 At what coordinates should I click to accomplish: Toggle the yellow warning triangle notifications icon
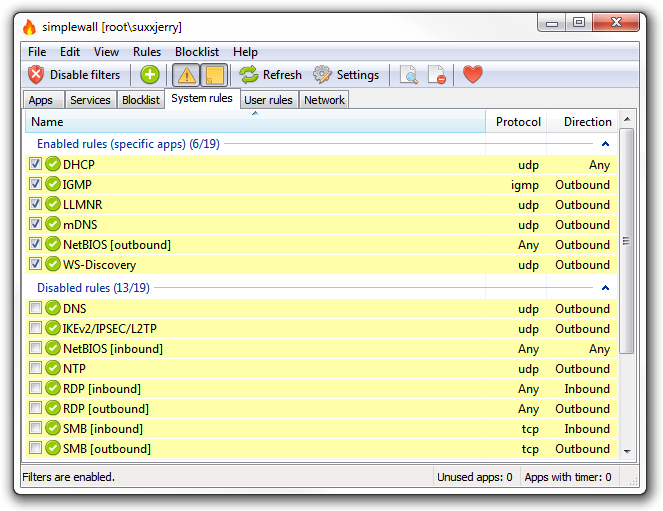tap(186, 75)
